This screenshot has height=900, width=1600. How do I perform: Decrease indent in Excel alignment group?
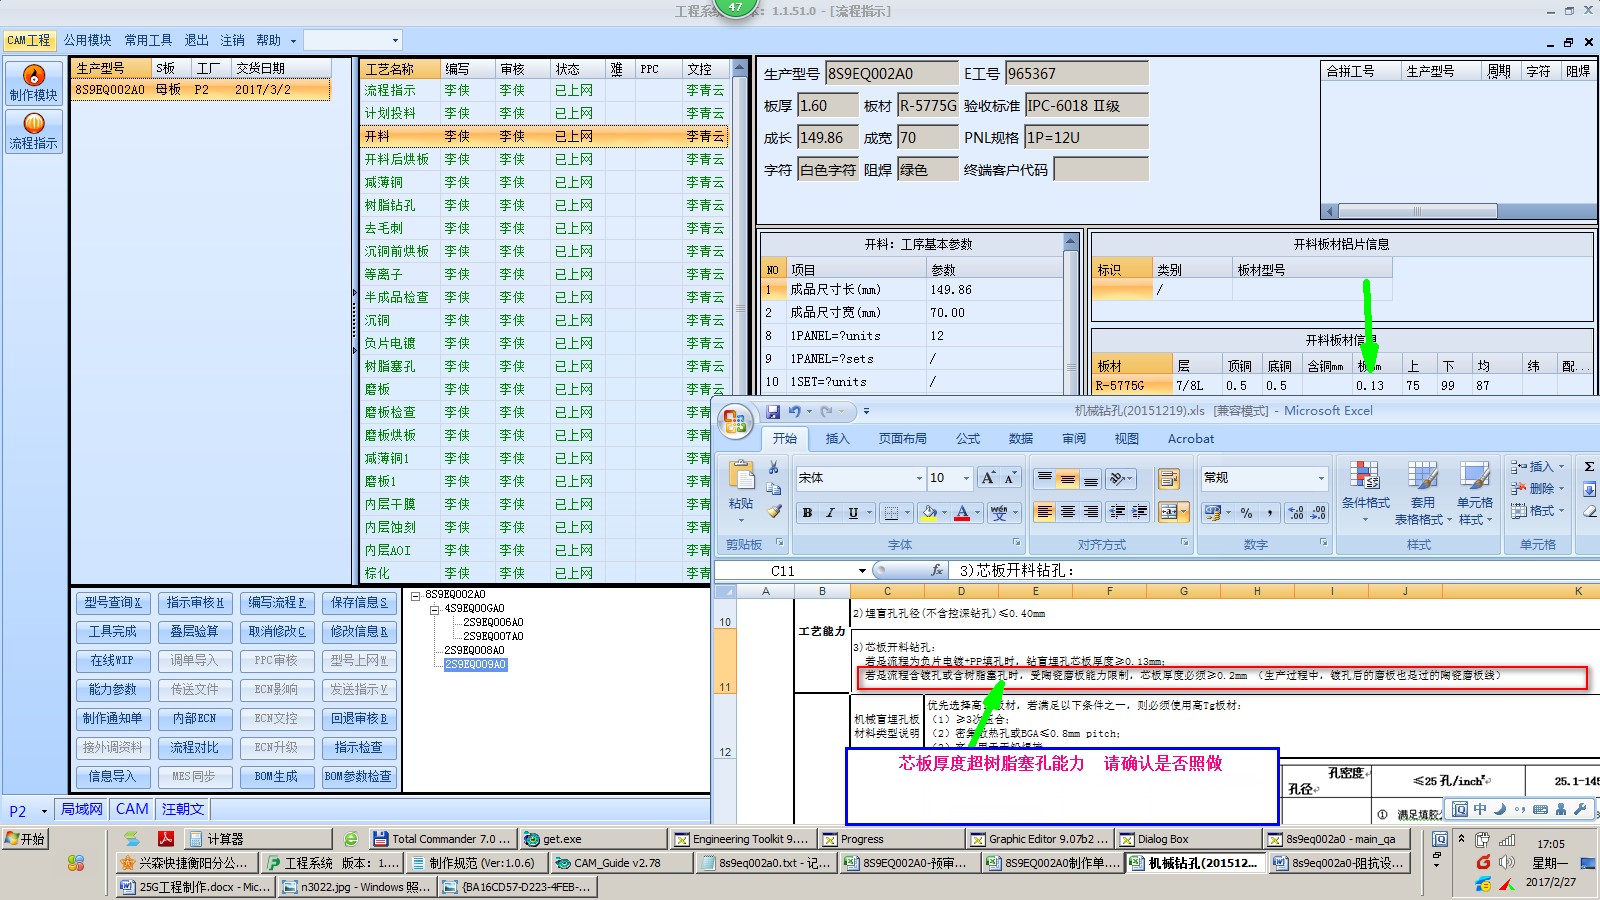1117,512
